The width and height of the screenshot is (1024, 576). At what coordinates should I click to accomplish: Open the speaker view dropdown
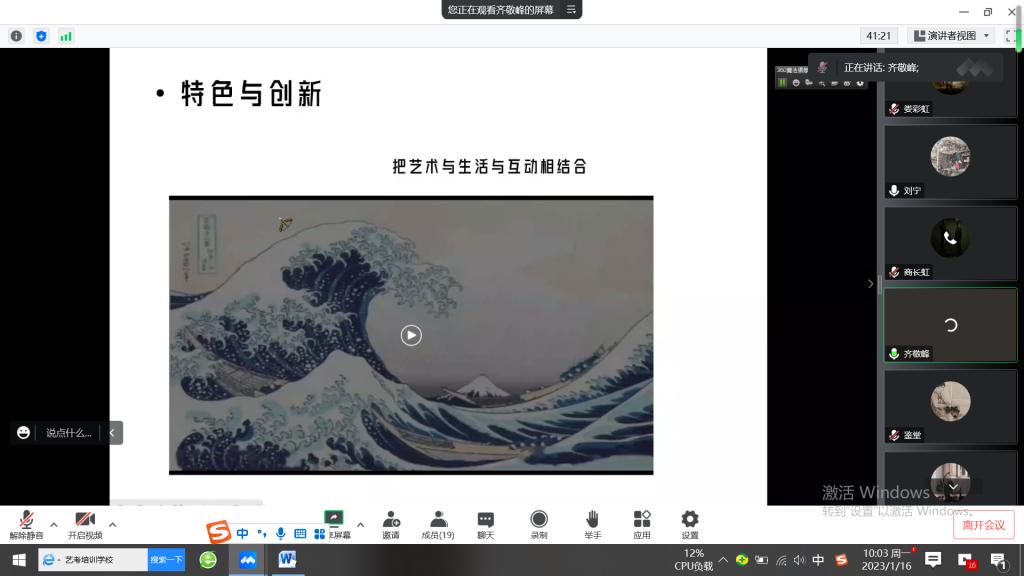(951, 35)
